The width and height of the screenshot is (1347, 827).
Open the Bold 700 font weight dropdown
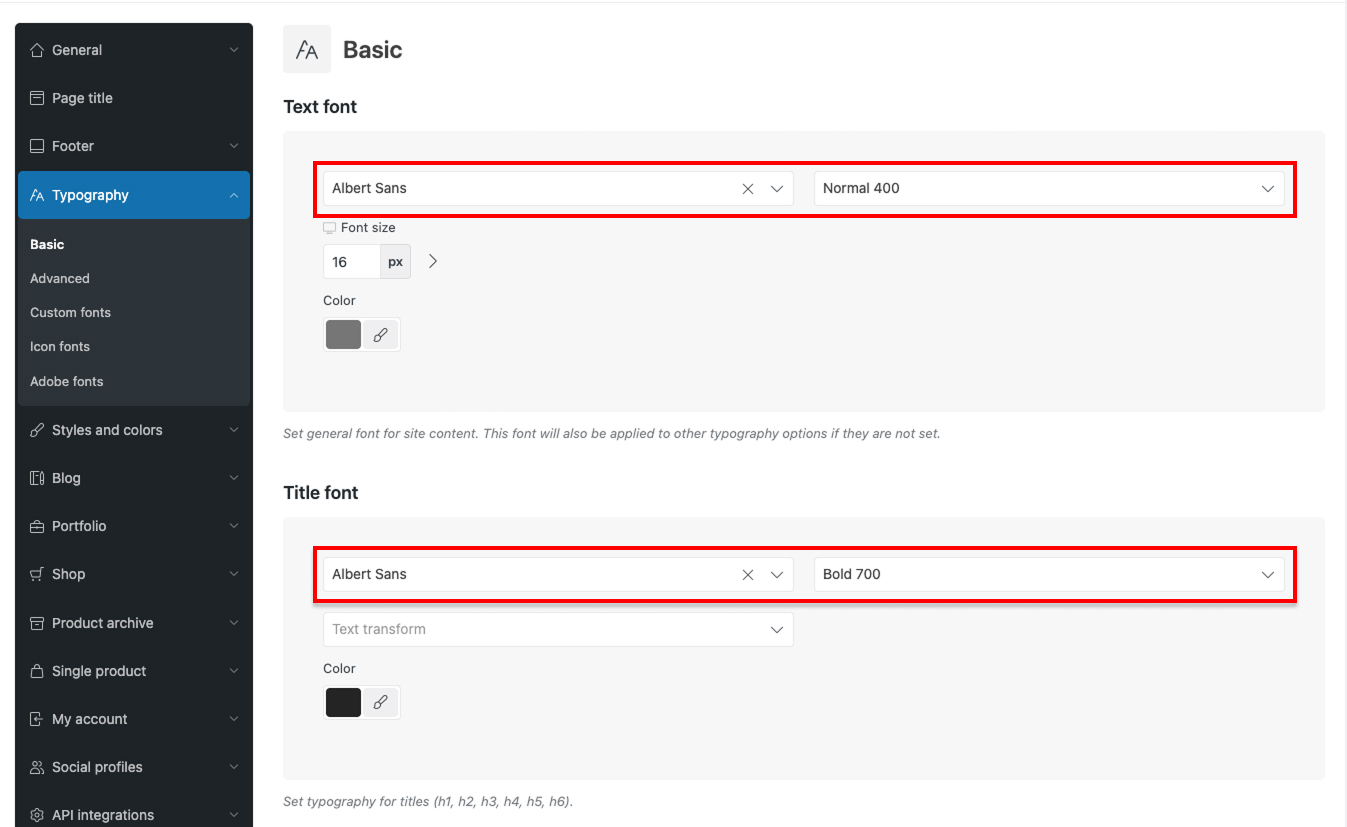pos(1048,575)
